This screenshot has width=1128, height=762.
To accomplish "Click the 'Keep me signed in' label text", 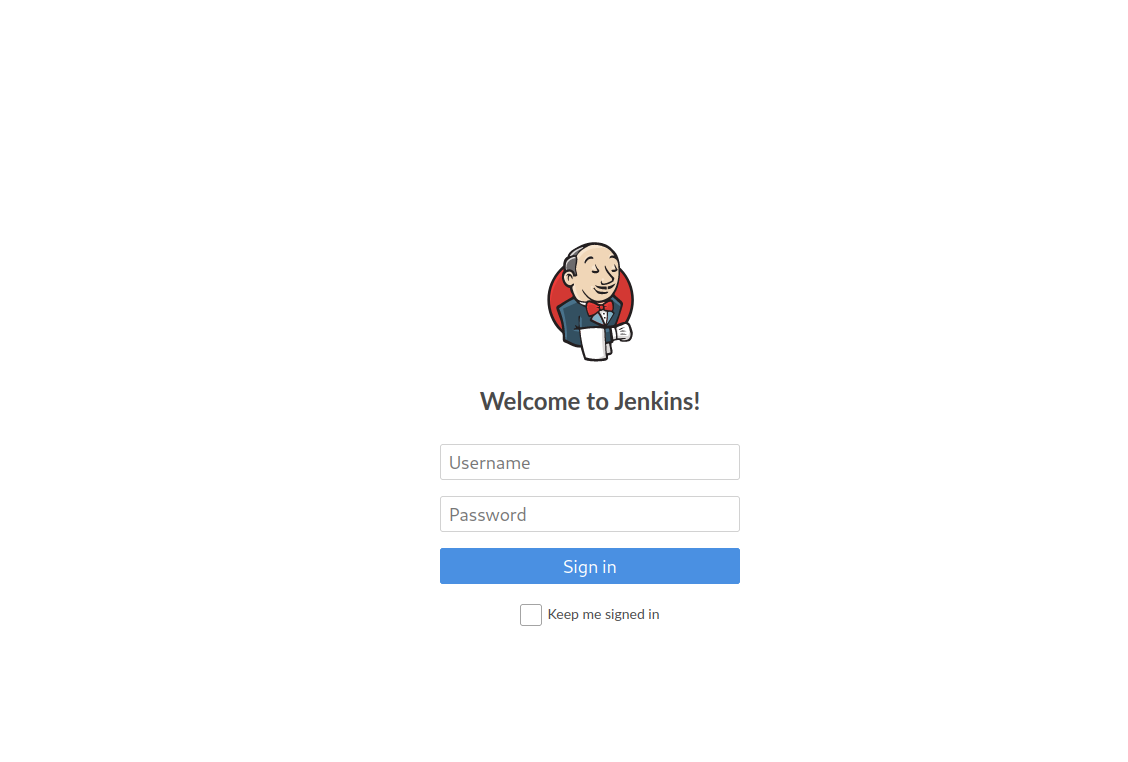I will click(603, 614).
